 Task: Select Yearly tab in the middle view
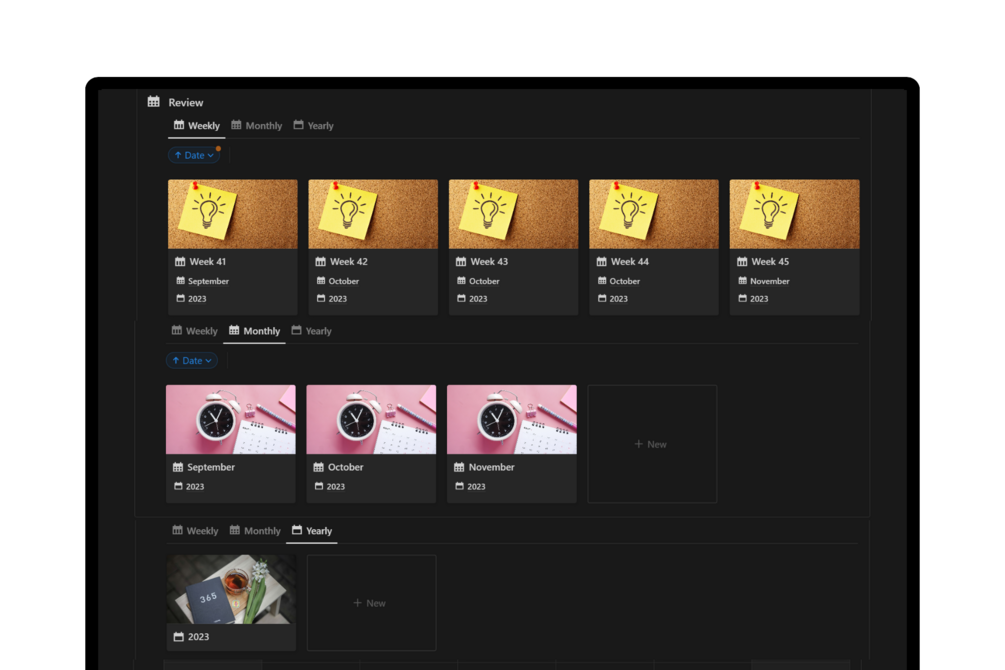coord(311,331)
